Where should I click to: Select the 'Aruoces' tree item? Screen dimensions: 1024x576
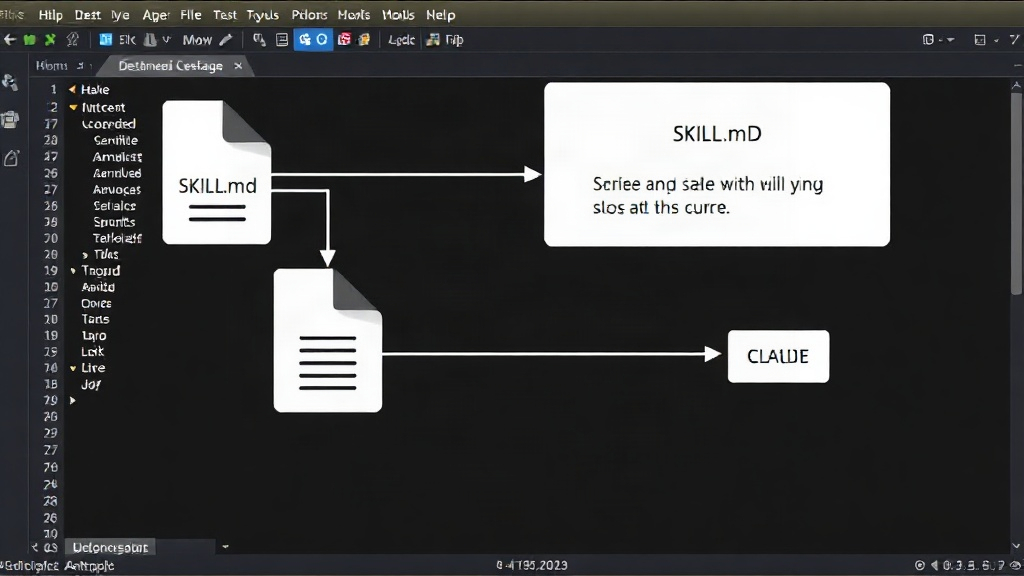point(116,189)
